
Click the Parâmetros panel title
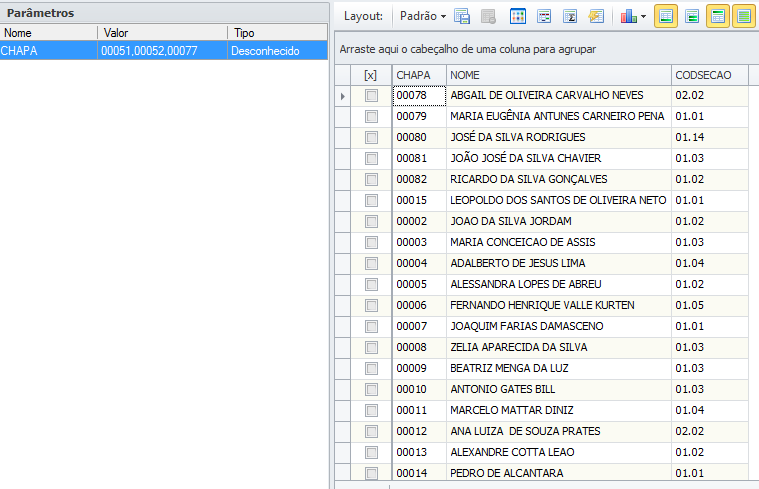[x=41, y=13]
